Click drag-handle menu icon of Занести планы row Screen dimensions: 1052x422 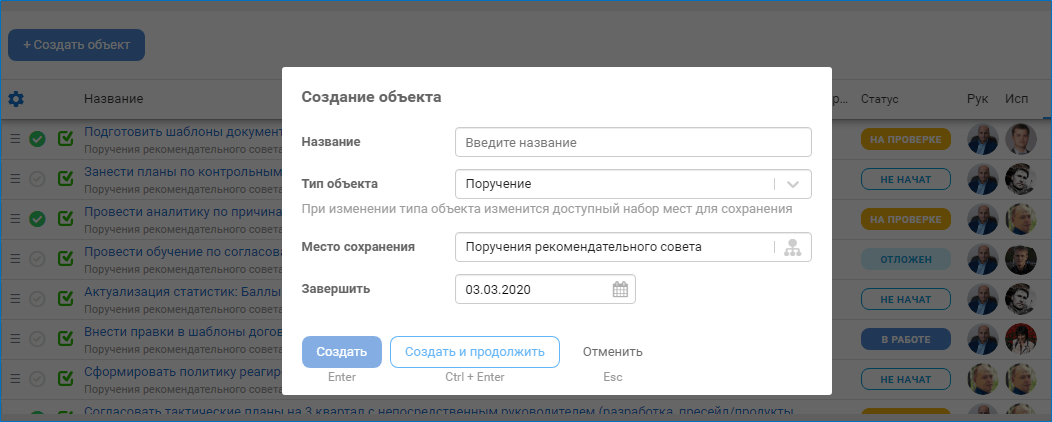click(15, 178)
